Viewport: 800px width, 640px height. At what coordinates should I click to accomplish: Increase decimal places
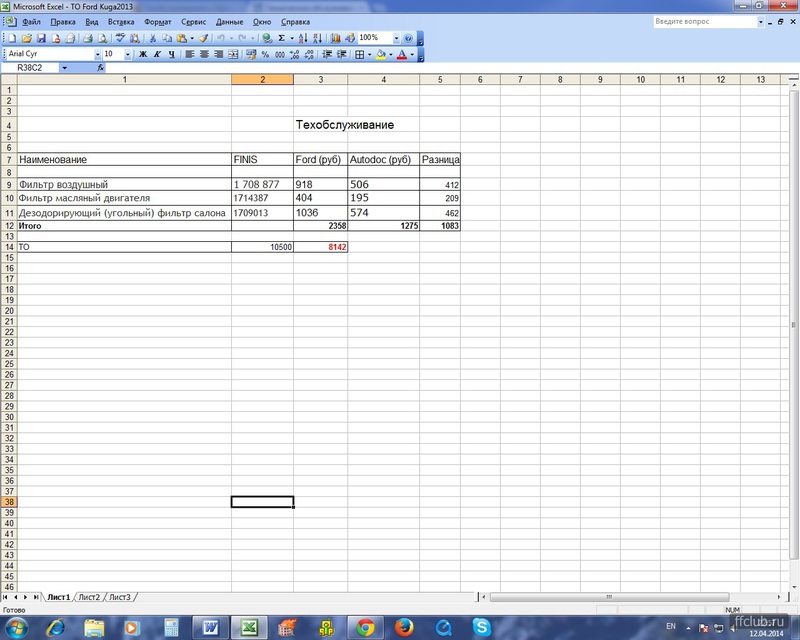[x=294, y=54]
